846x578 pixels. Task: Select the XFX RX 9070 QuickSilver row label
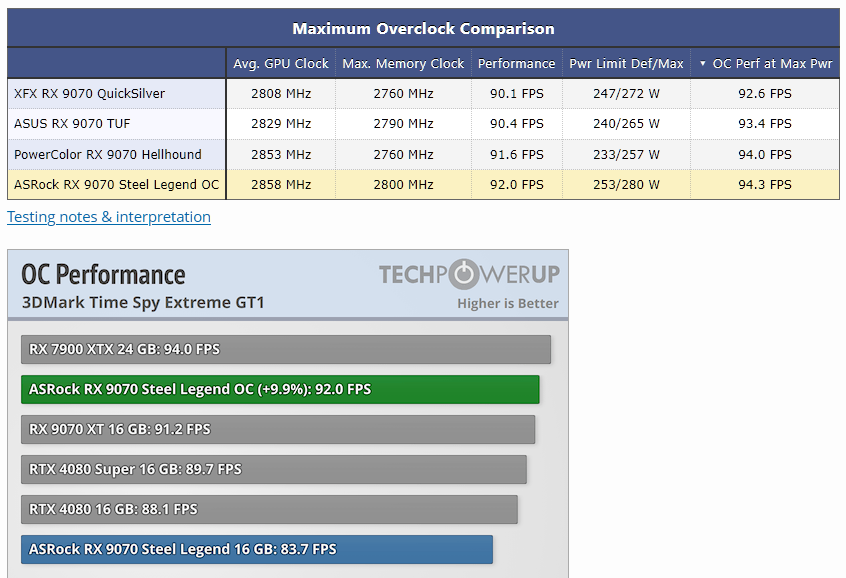[x=117, y=93]
